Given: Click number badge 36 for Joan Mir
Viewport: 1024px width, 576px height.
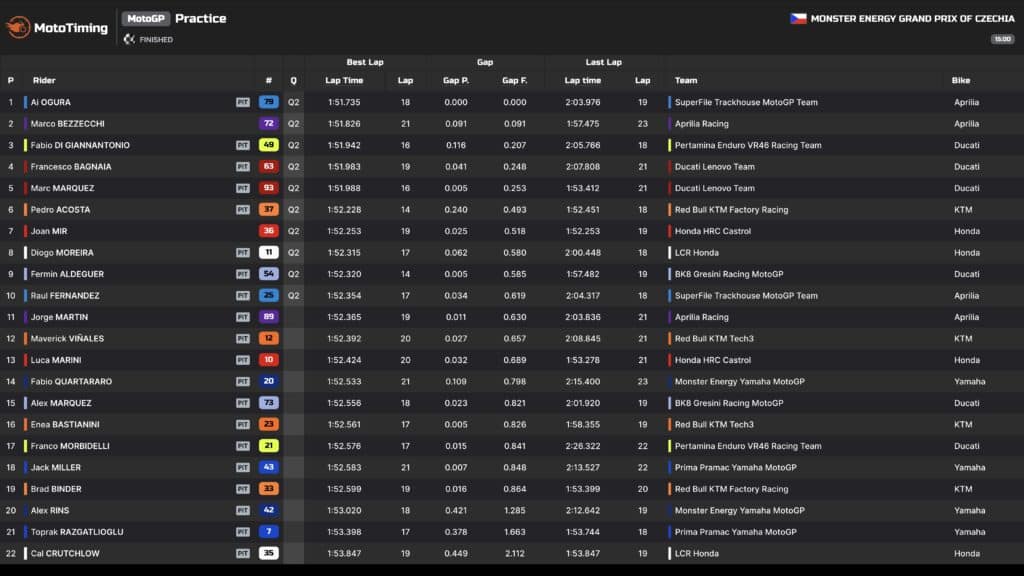Looking at the screenshot, I should pyautogui.click(x=268, y=231).
